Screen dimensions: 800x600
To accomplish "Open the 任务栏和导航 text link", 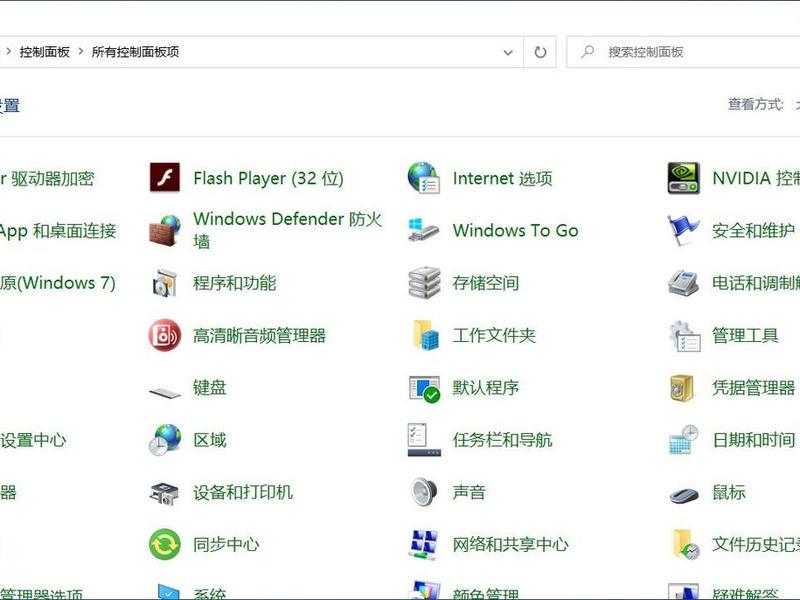I will (502, 439).
